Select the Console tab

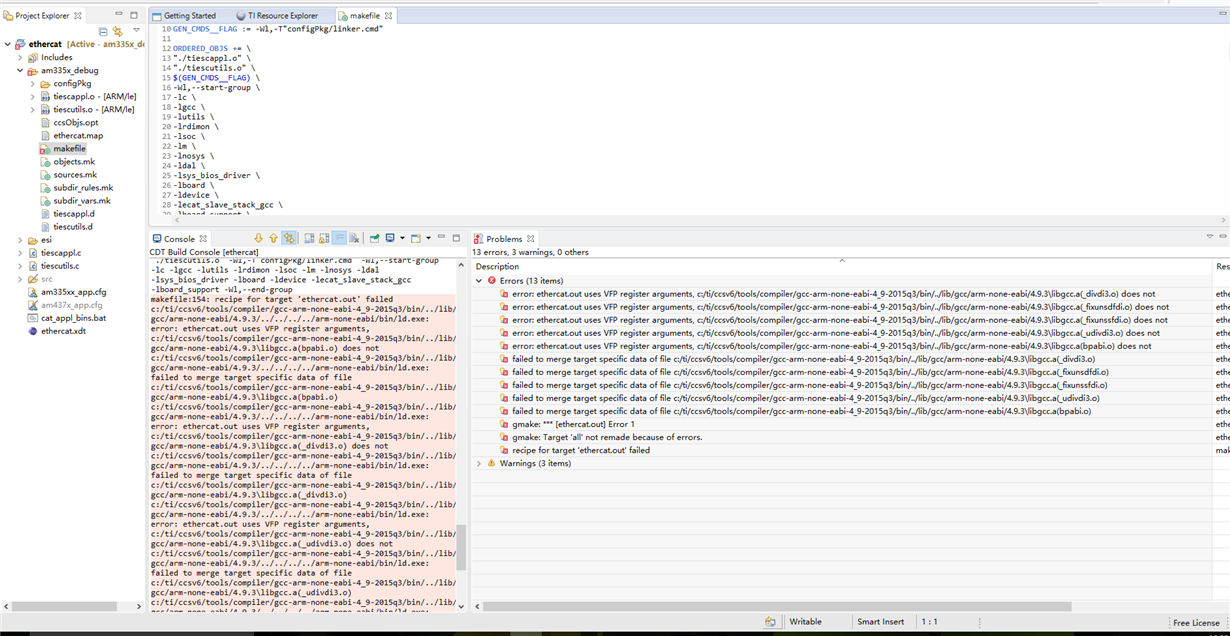[179, 239]
